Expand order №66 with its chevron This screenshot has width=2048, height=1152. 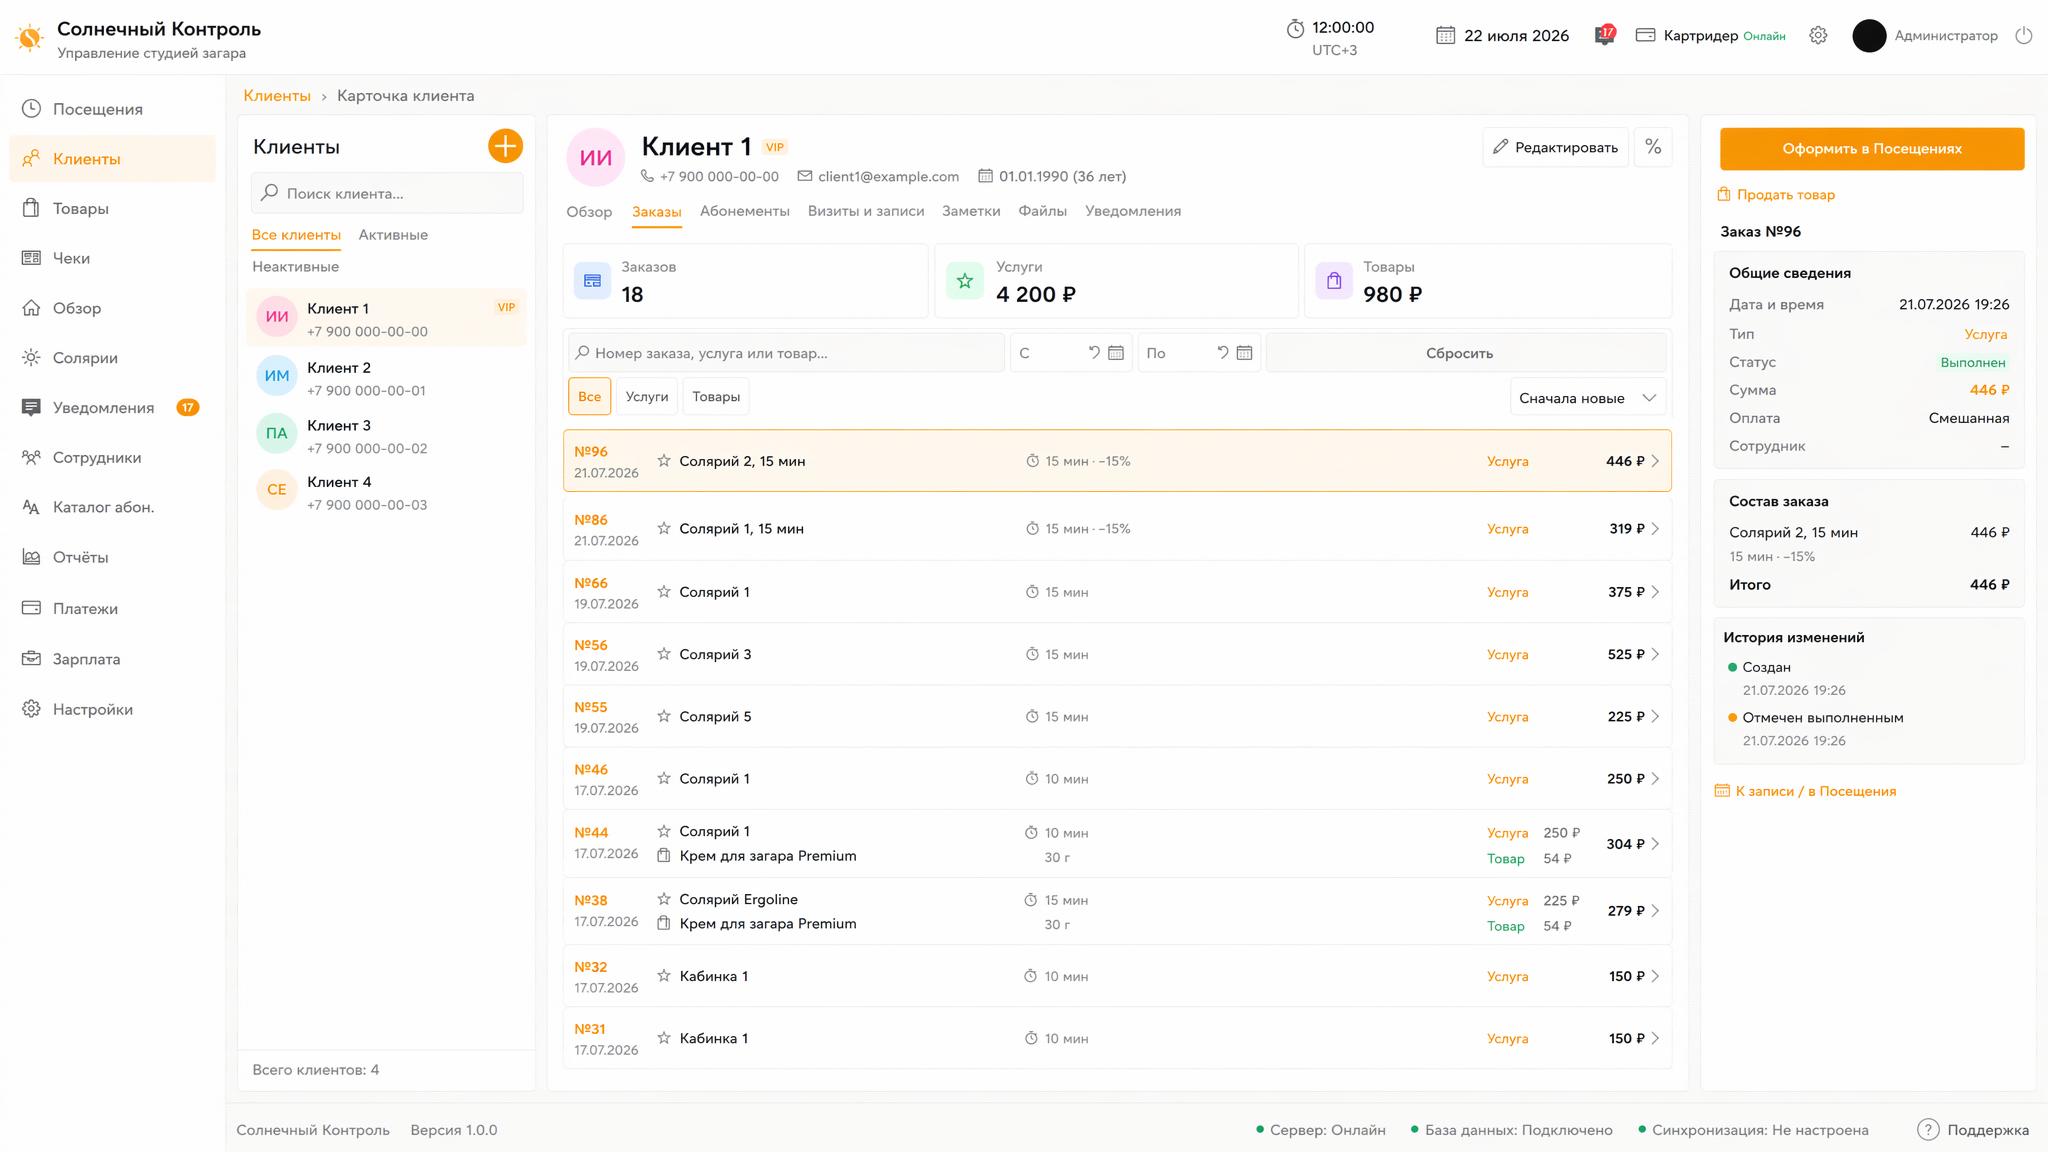coord(1655,592)
